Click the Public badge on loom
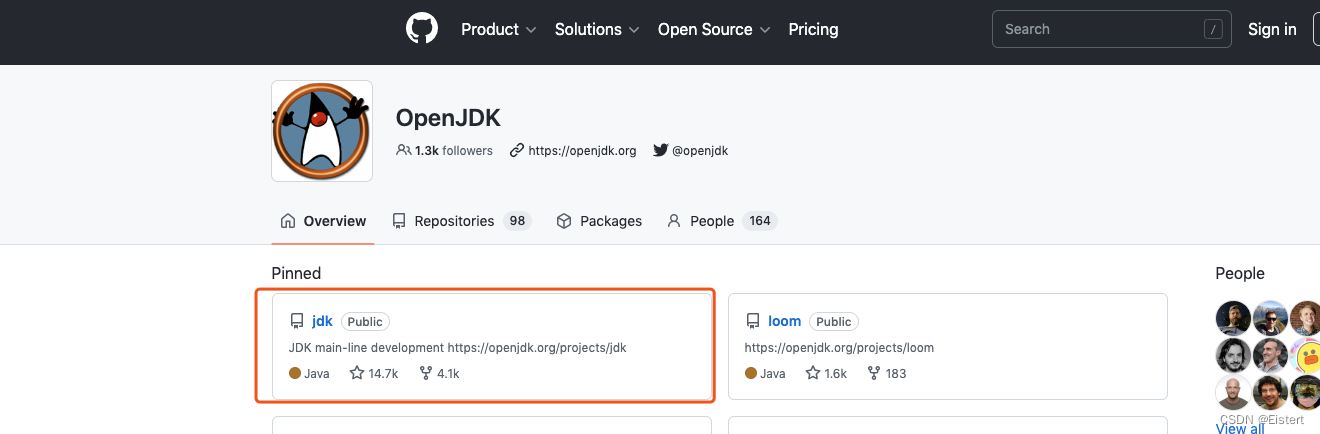 click(833, 322)
